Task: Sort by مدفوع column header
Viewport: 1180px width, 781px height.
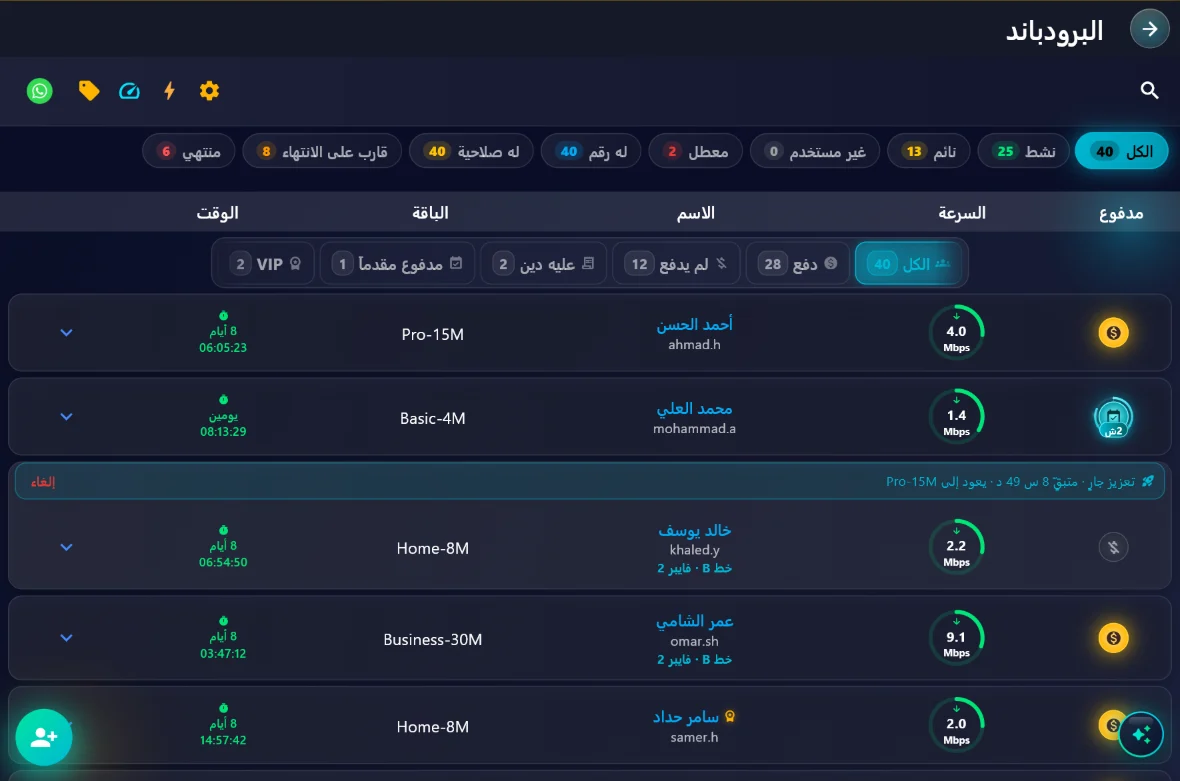Action: pos(1121,213)
